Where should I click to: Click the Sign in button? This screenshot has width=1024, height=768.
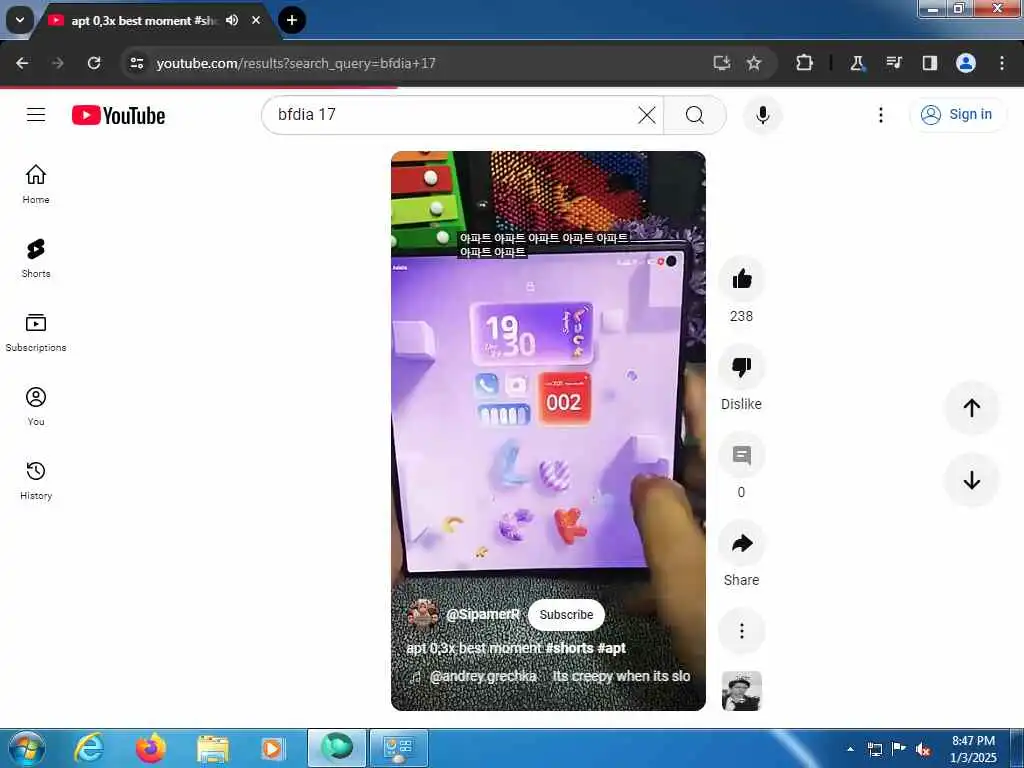click(957, 115)
